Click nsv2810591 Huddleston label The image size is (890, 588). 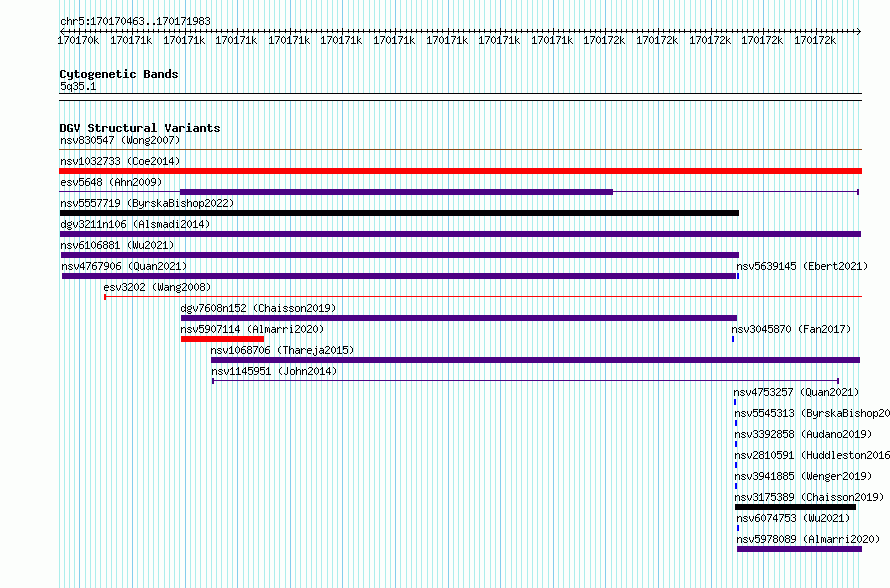[812, 455]
